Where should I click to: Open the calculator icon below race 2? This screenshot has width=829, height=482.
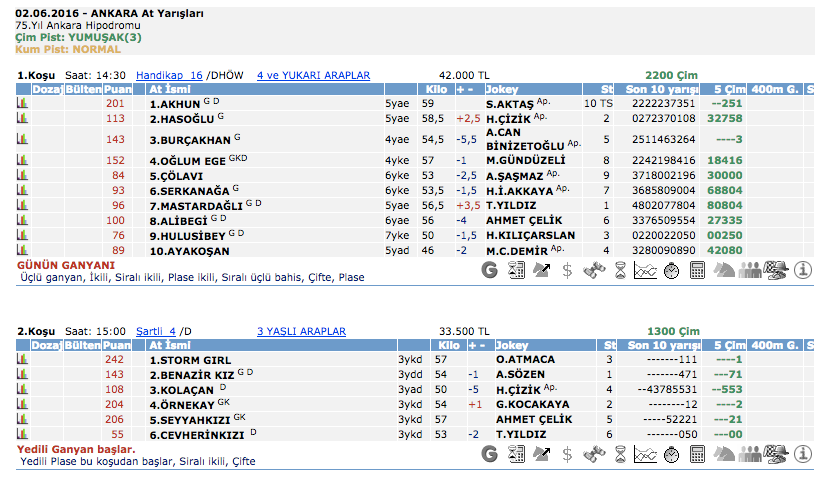pyautogui.click(x=698, y=454)
